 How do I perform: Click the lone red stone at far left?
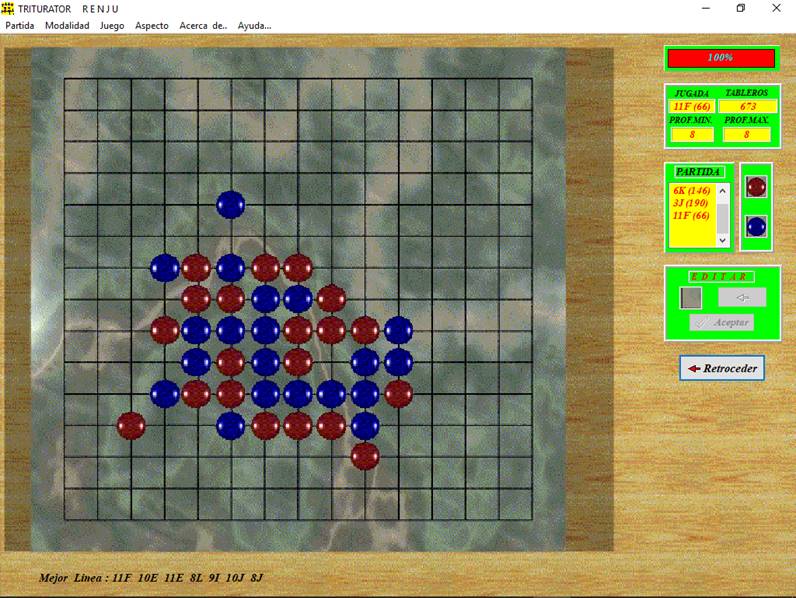(x=131, y=425)
